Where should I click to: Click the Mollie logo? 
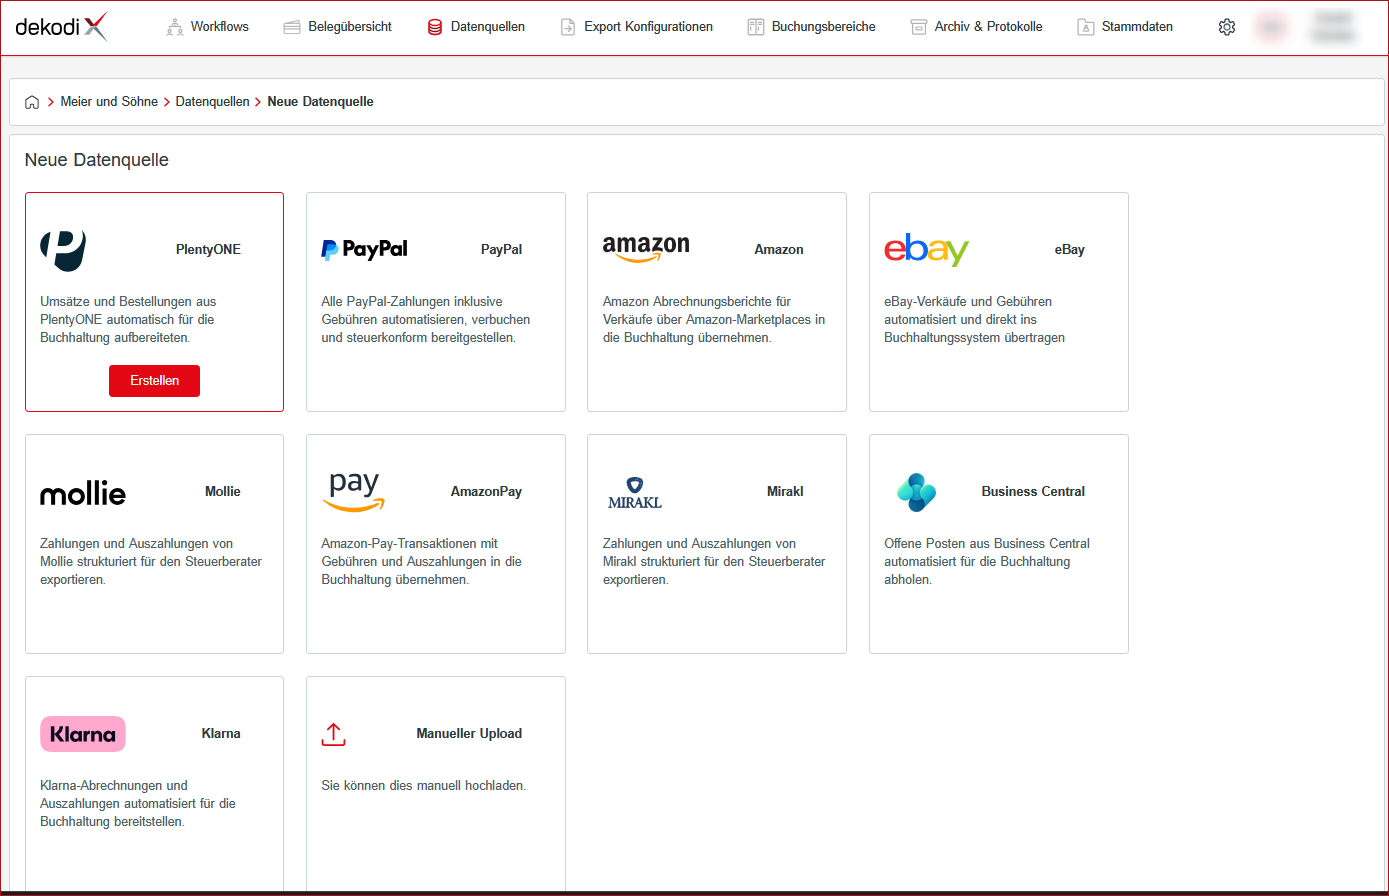pos(83,492)
